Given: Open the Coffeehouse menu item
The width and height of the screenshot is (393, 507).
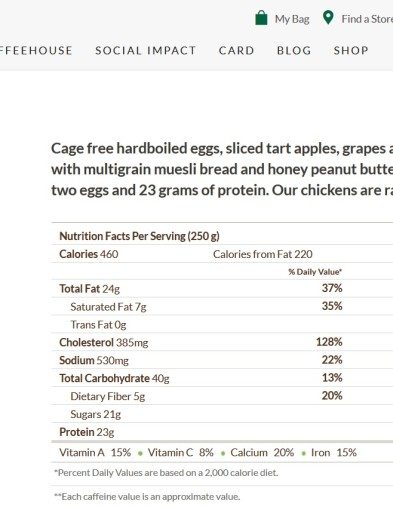Looking at the screenshot, I should pyautogui.click(x=36, y=50).
